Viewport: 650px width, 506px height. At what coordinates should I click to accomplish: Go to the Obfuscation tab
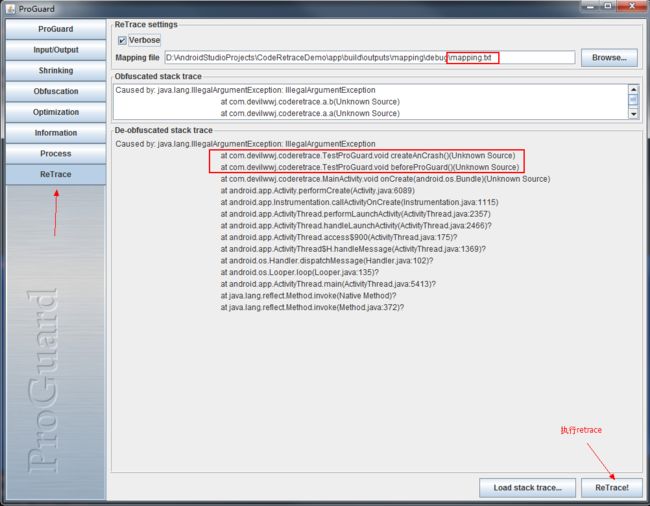(x=56, y=91)
